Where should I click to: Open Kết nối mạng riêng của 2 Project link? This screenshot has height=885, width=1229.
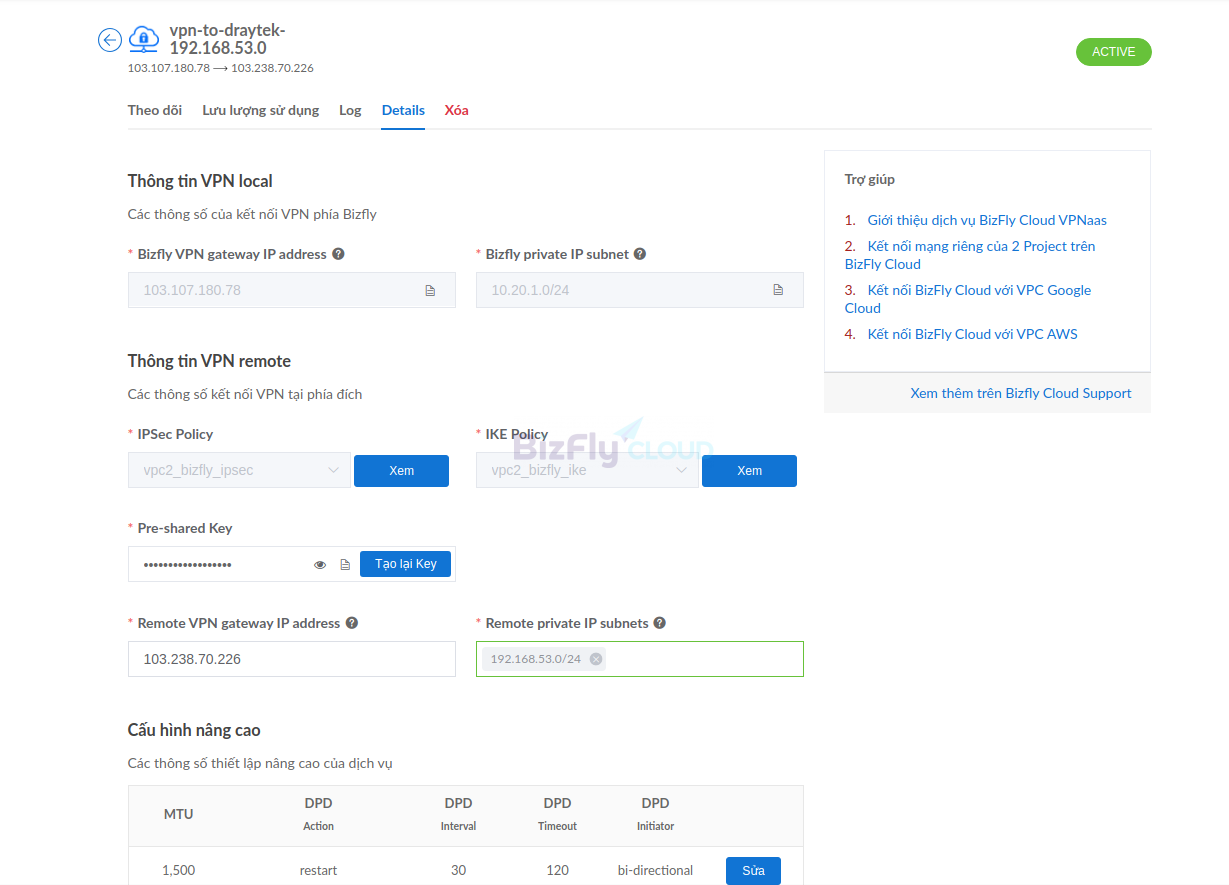pyautogui.click(x=970, y=255)
